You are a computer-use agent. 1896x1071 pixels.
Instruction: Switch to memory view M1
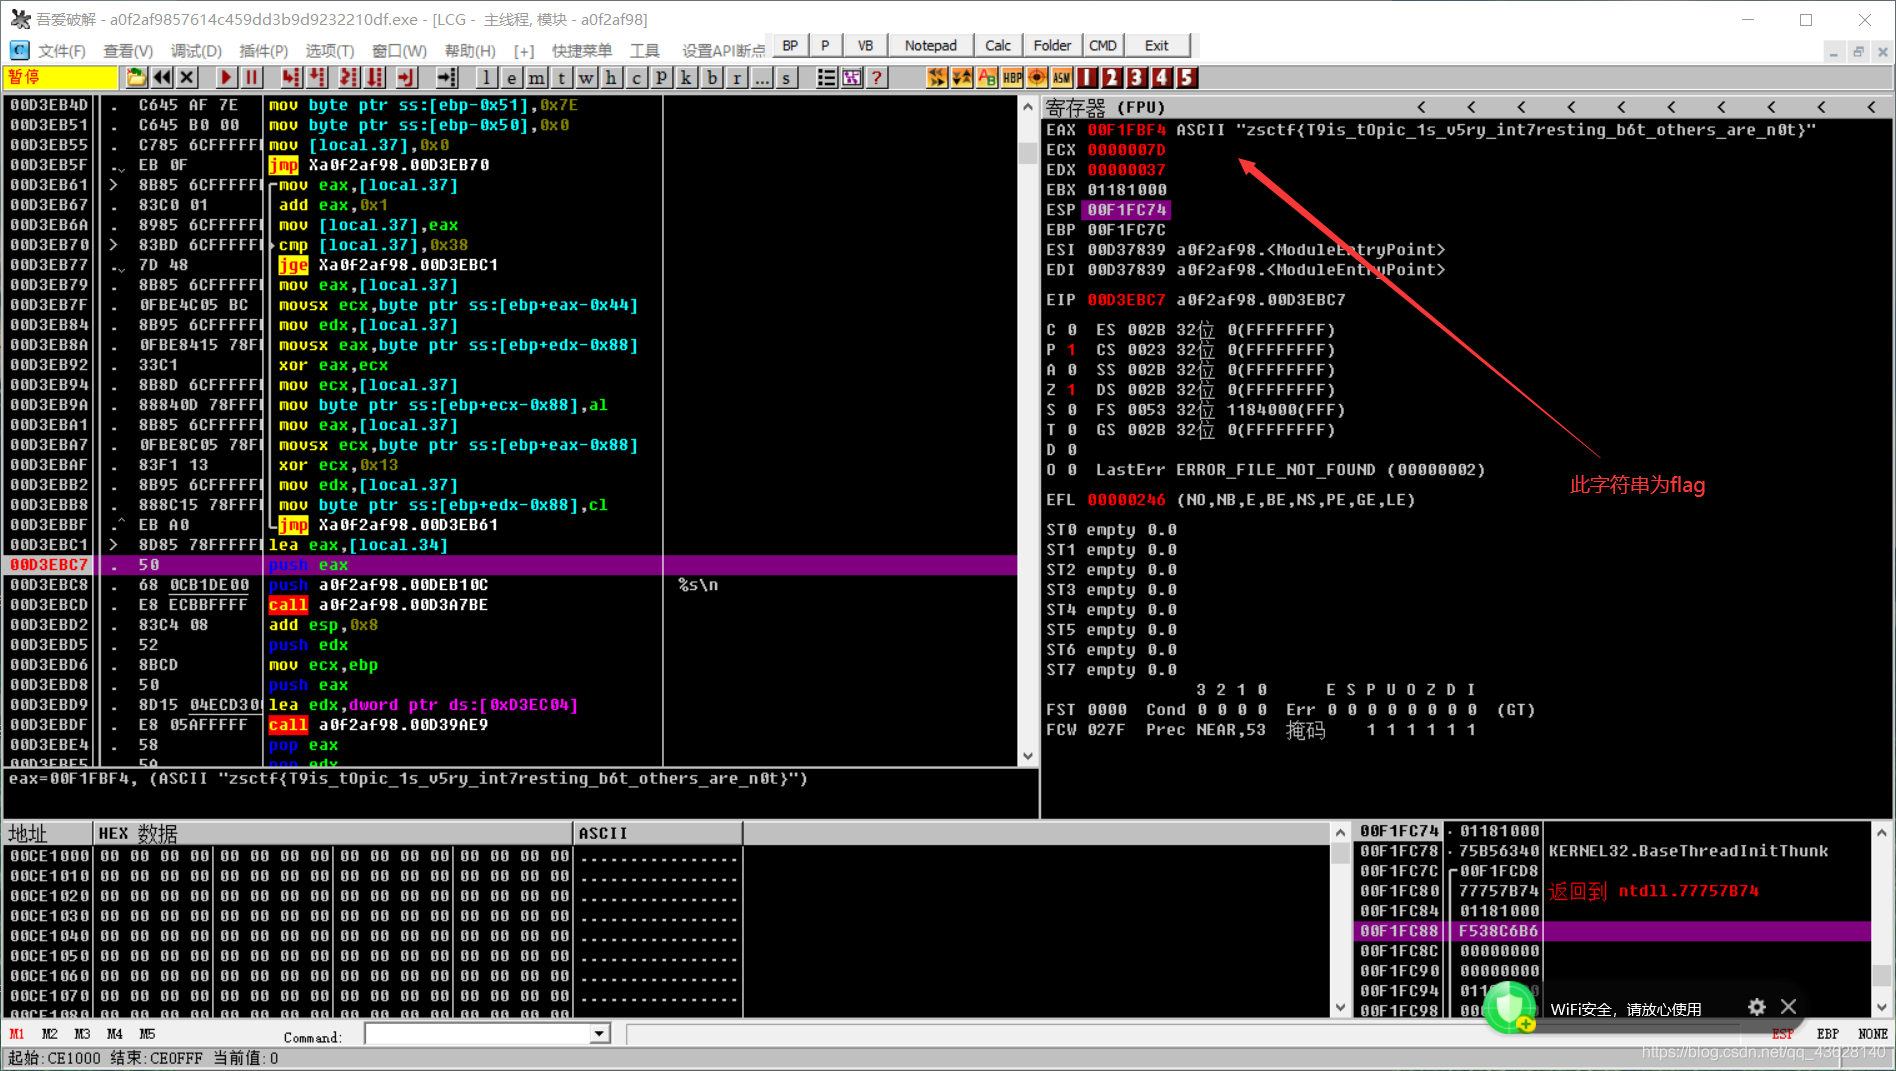[17, 1034]
